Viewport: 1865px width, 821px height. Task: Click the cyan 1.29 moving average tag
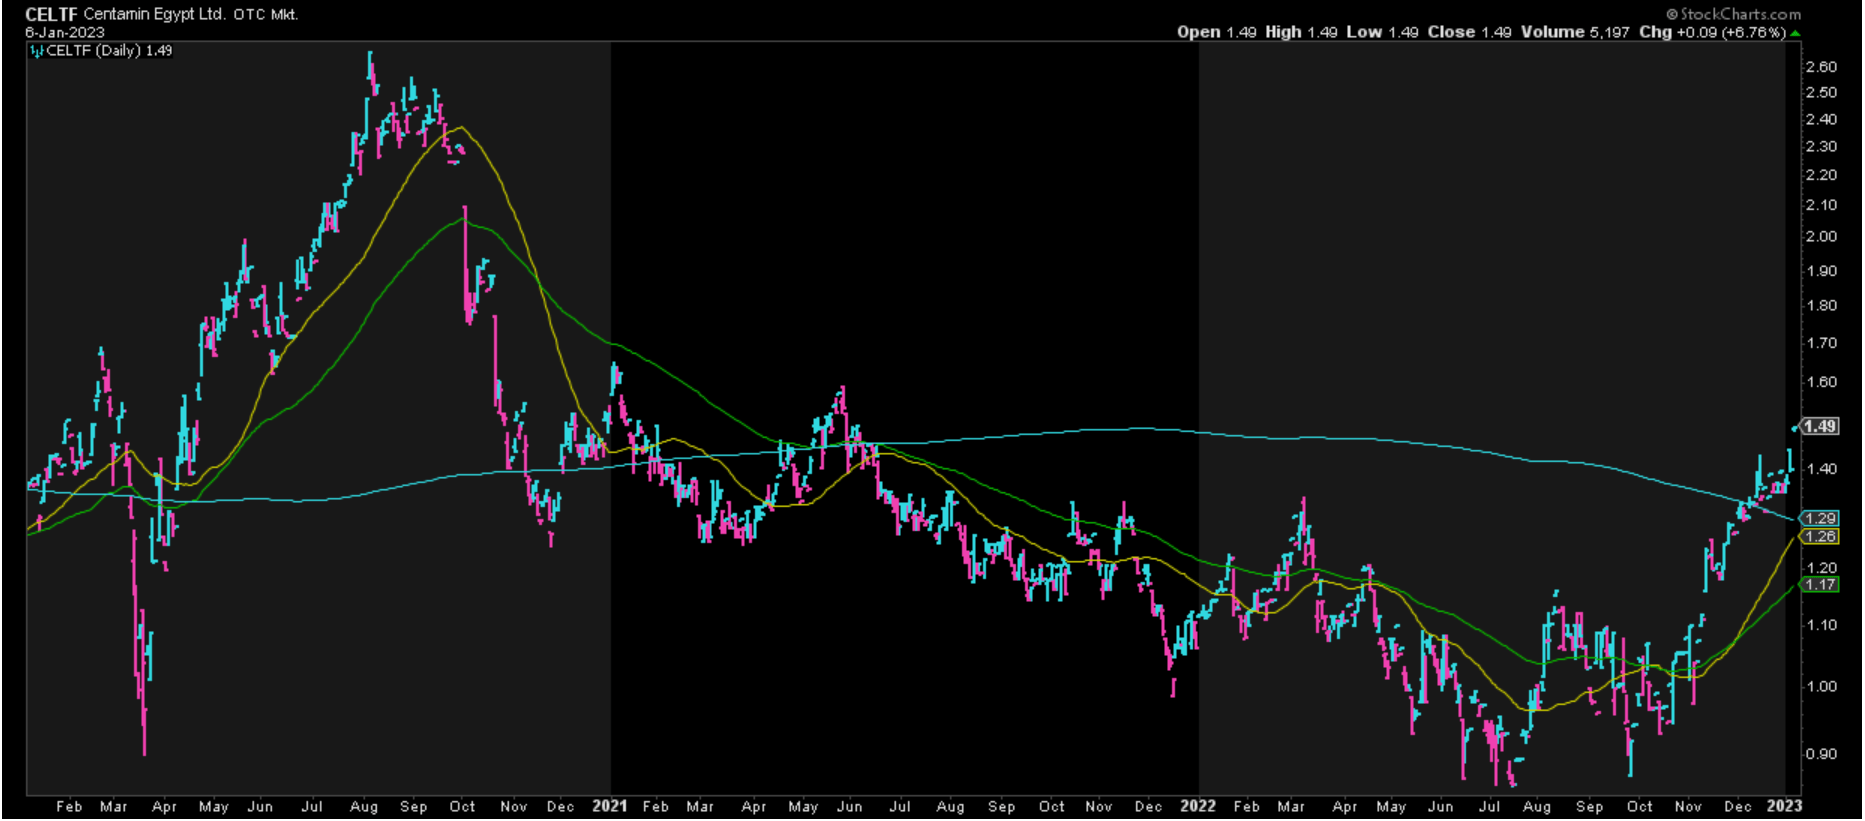[1819, 518]
